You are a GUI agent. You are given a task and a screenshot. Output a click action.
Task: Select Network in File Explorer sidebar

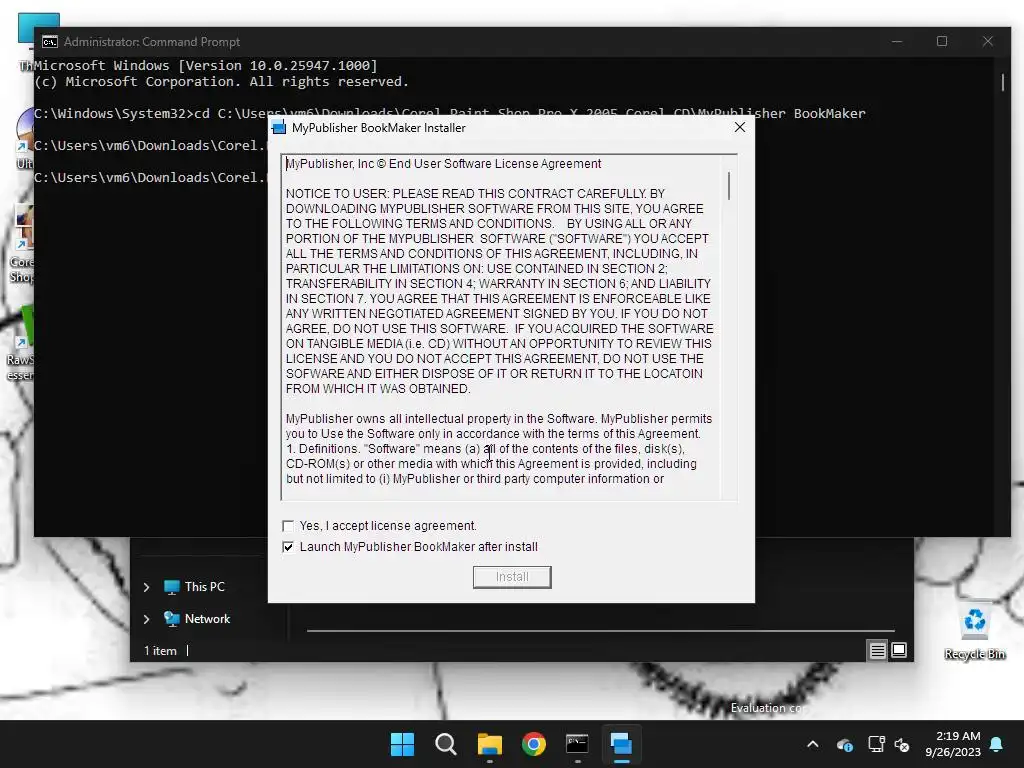(207, 618)
